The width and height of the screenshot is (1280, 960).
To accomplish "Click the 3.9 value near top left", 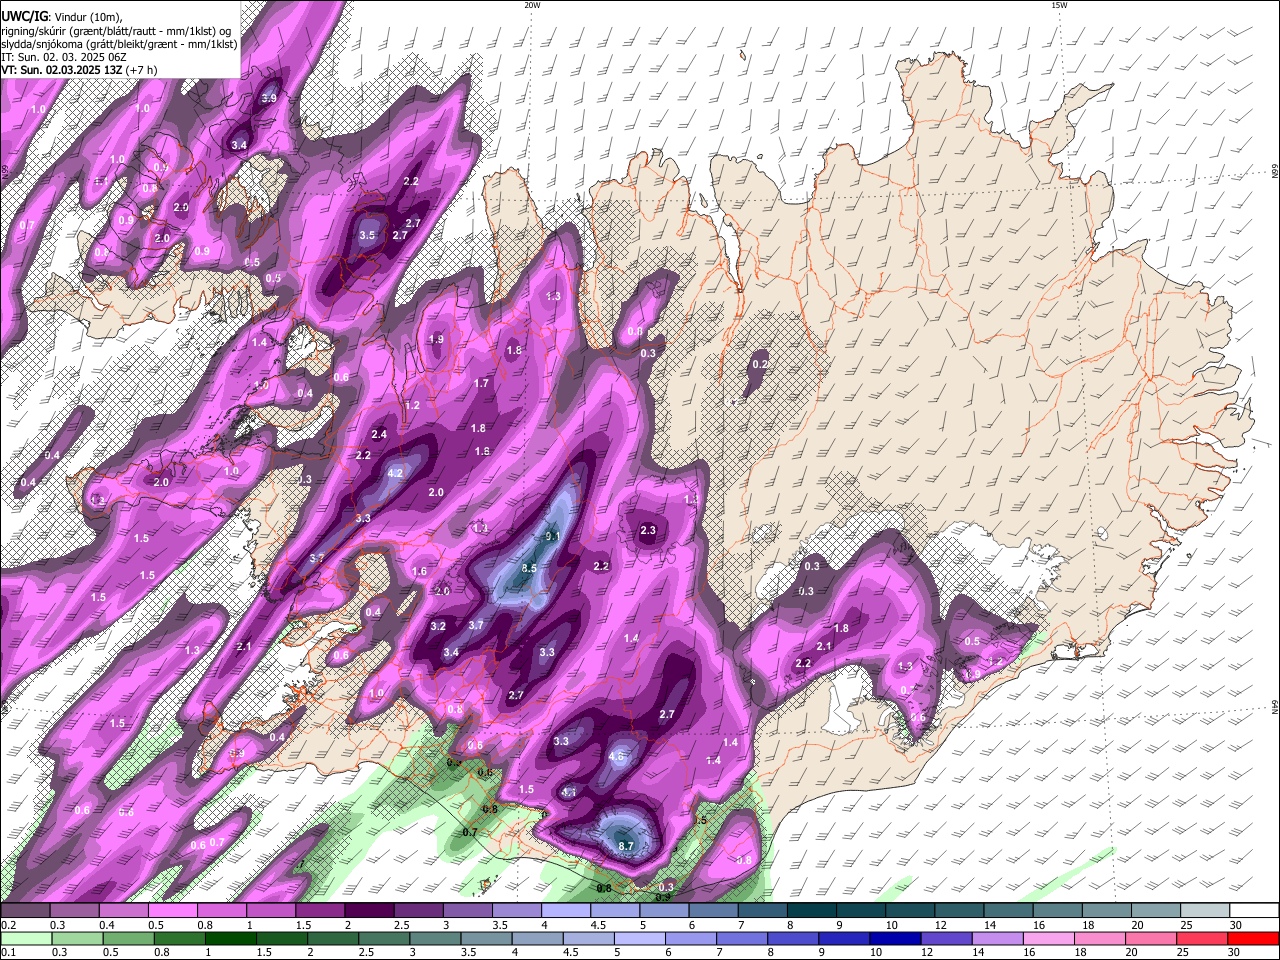I will coord(269,98).
